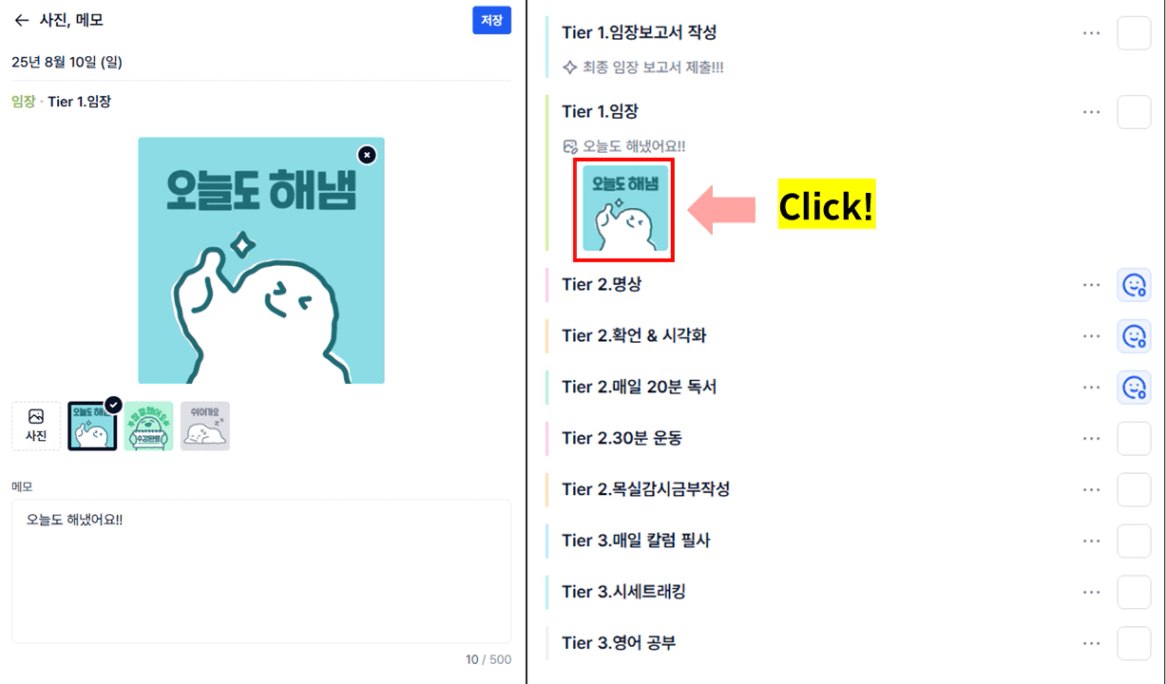
Task: Click into the 메모 text field
Action: (x=261, y=571)
